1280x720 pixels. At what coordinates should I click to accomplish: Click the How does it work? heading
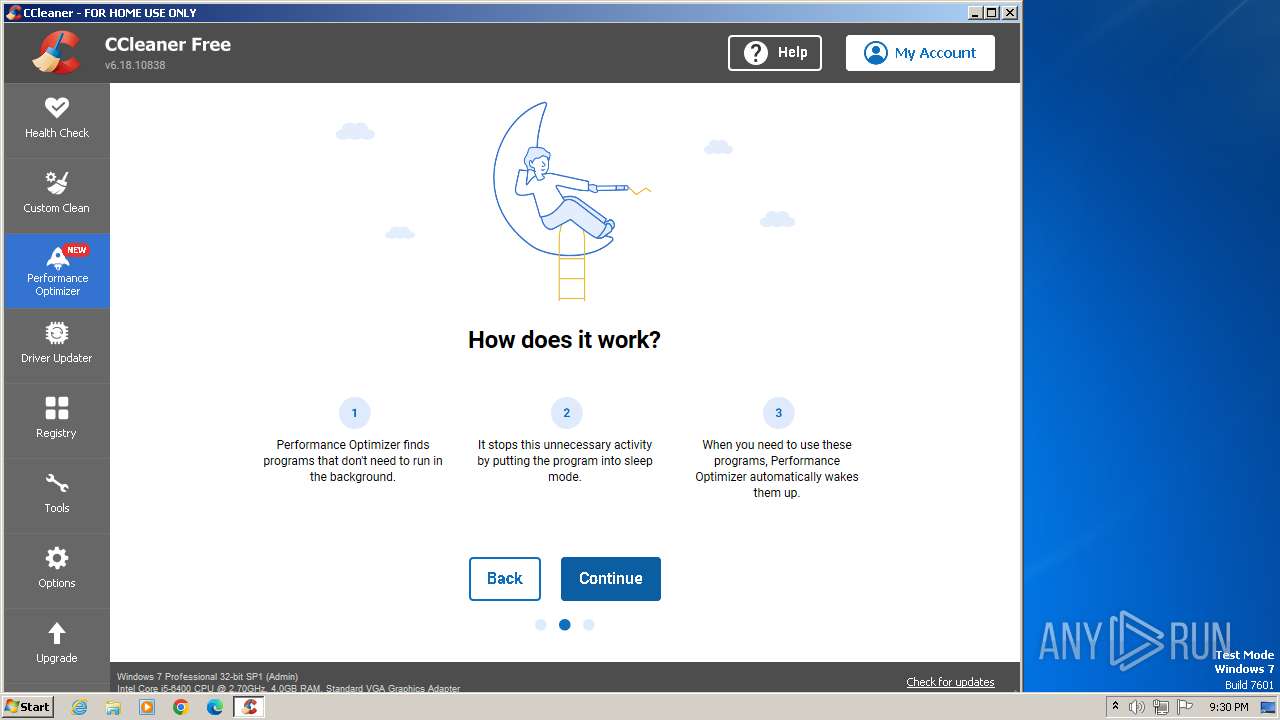[x=564, y=340]
